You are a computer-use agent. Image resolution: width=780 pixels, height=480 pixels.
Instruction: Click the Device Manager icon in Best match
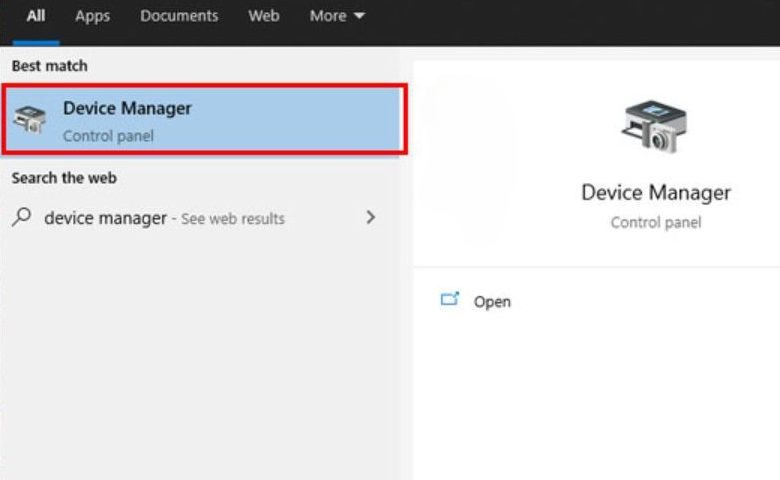pos(30,121)
